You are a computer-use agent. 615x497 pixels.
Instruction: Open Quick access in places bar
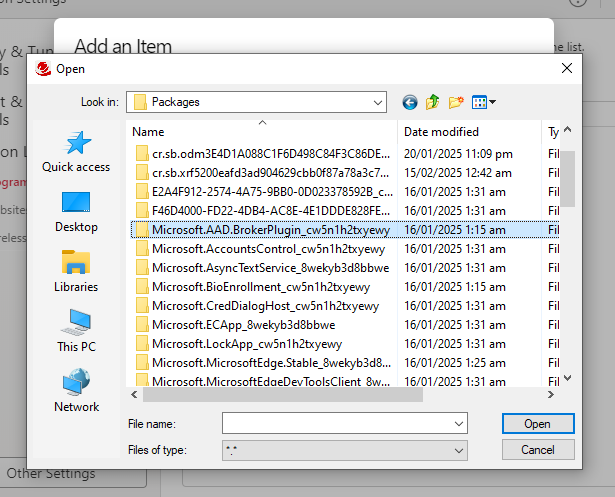(76, 152)
